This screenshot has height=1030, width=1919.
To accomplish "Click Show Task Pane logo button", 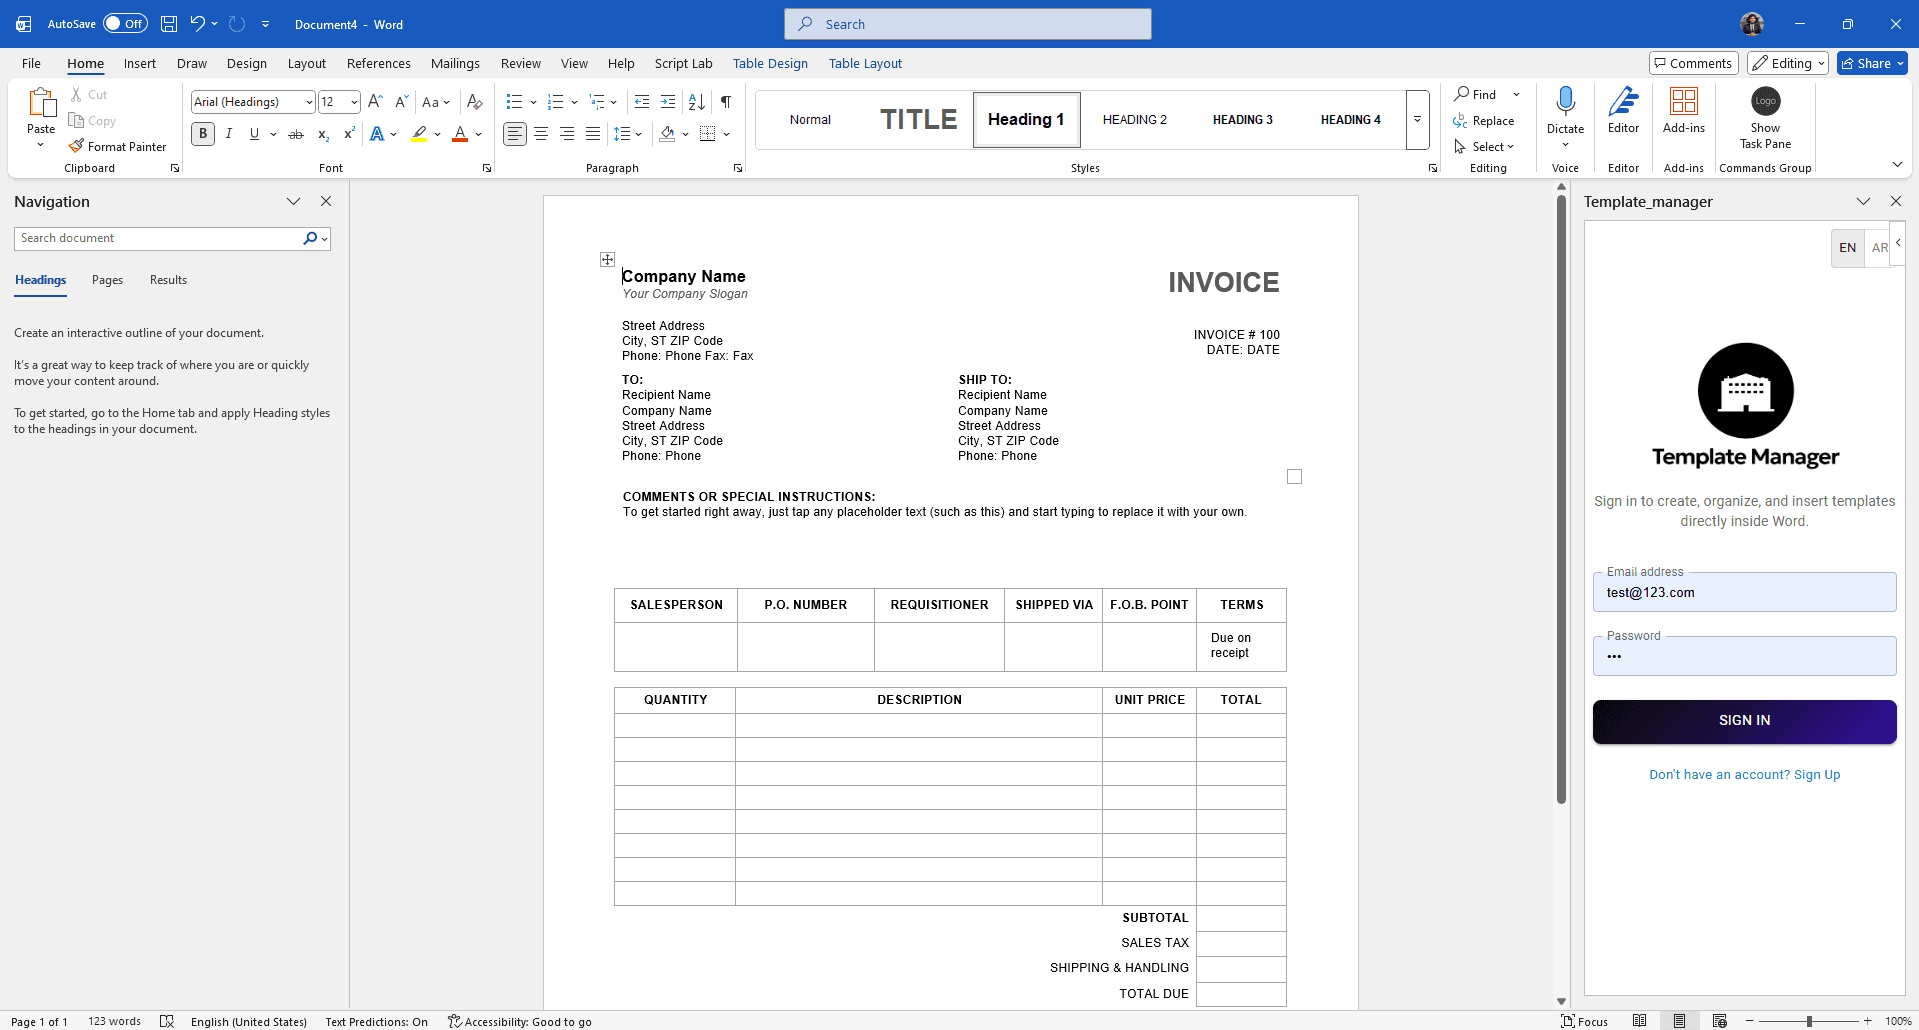I will click(1765, 101).
